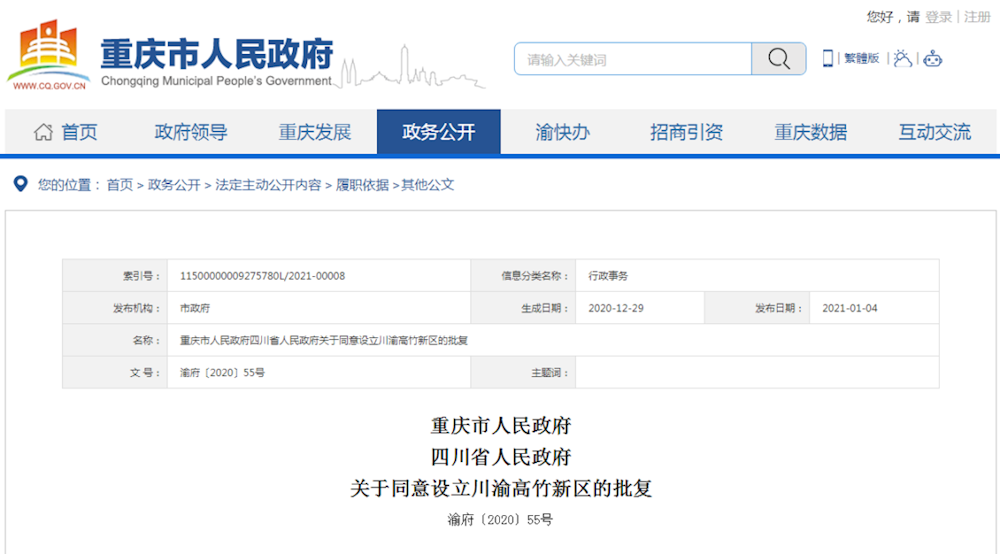Open the robot assistant icon
Image resolution: width=1000 pixels, height=554 pixels.
(x=933, y=59)
